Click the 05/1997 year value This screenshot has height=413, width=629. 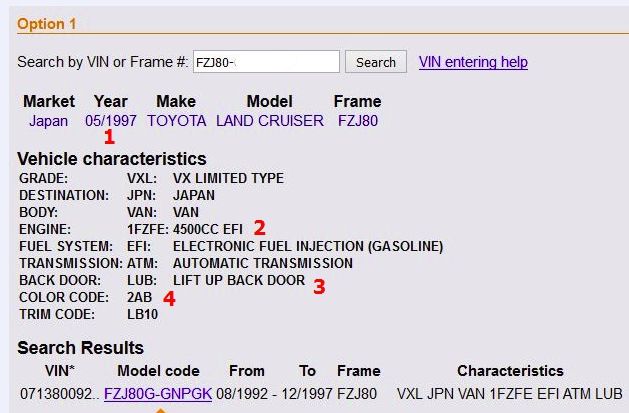110,121
